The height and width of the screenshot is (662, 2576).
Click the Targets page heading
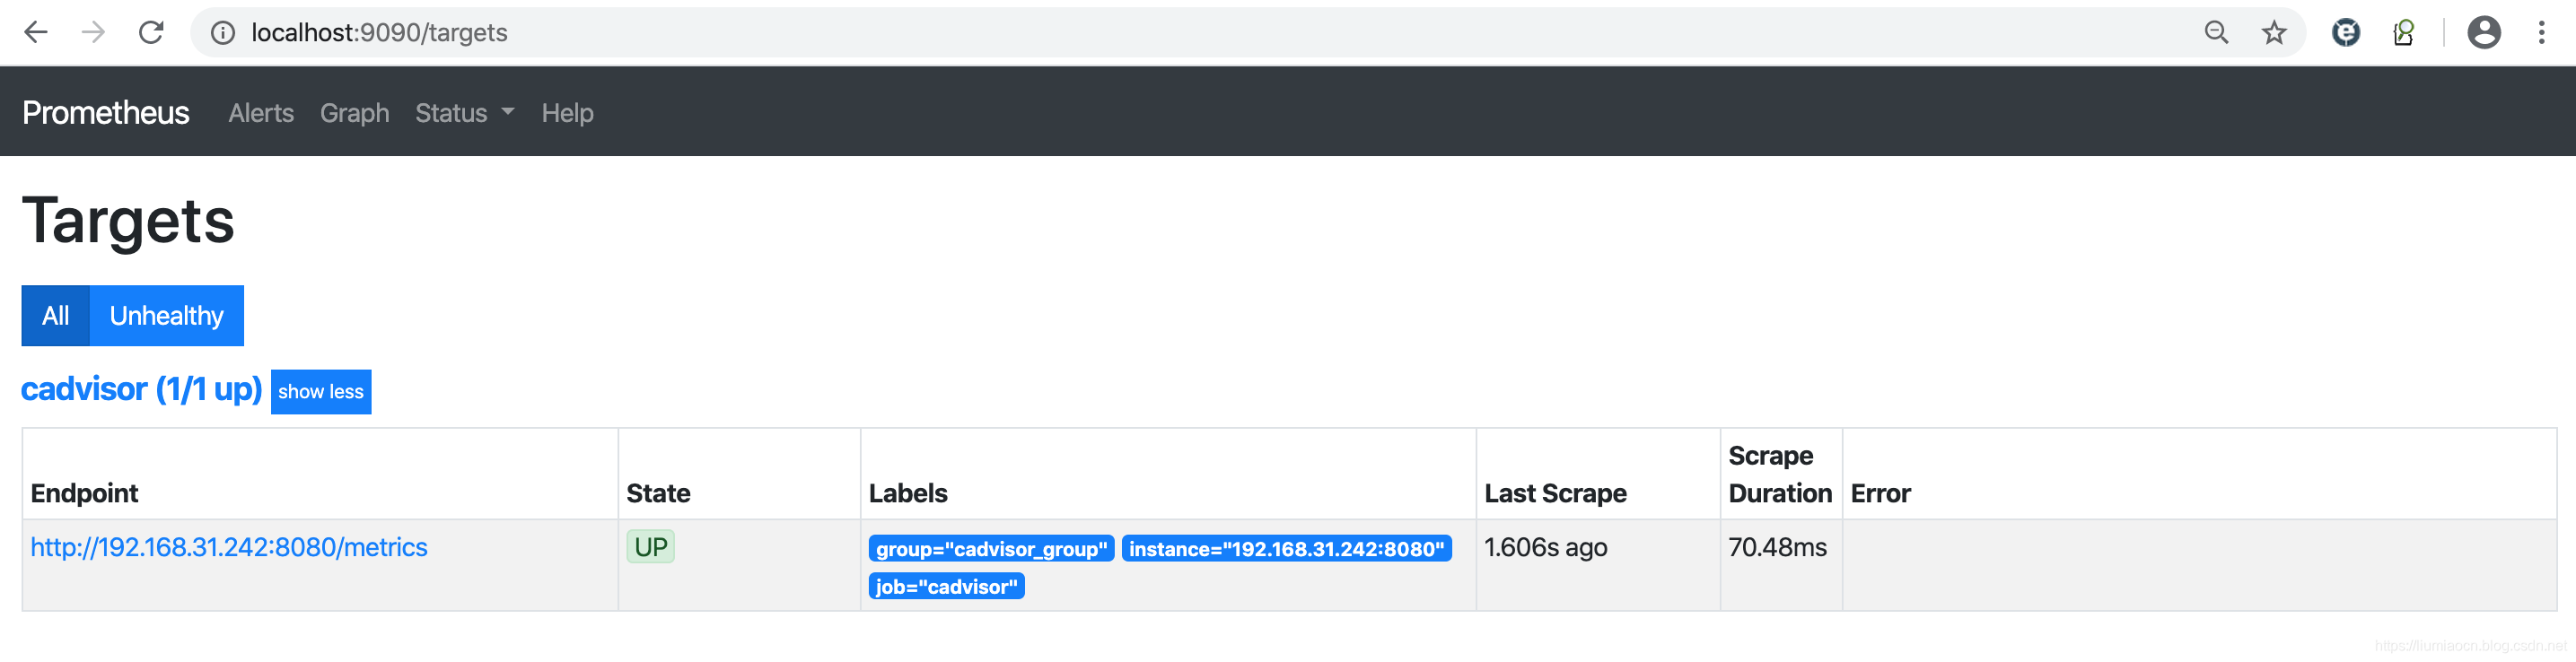128,221
